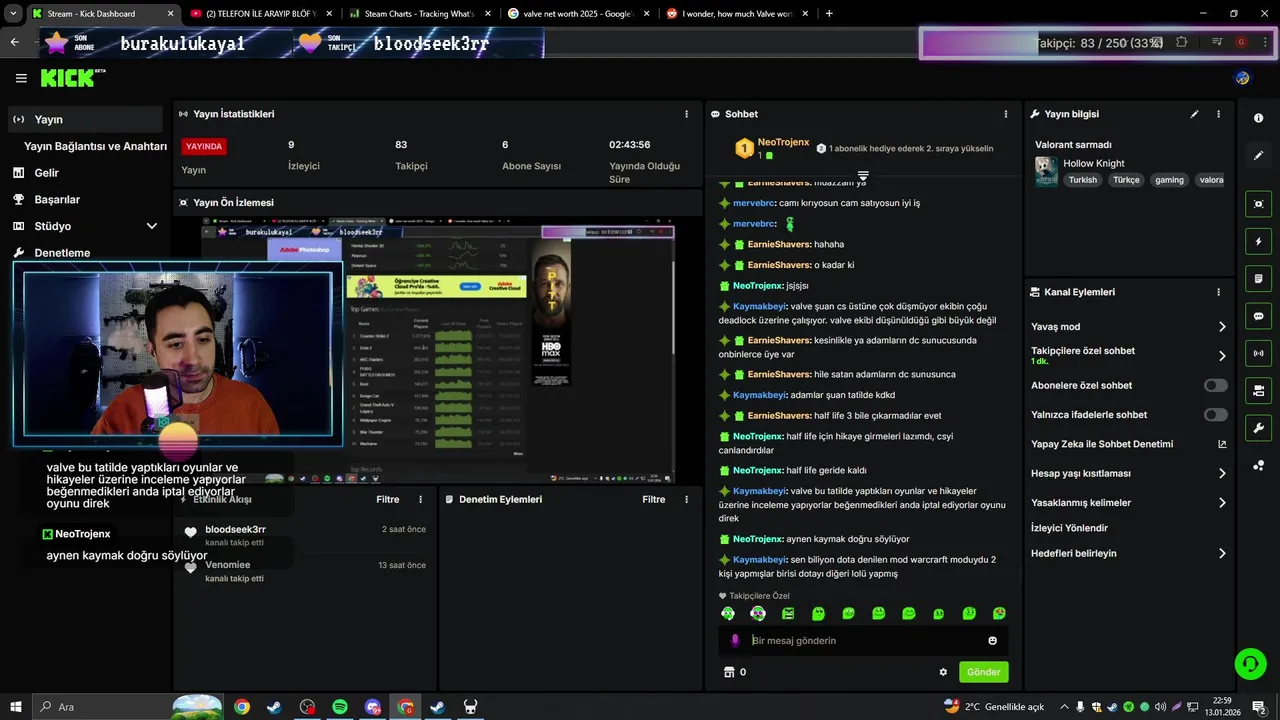Open the user avatar in the top-right header

point(1242,78)
